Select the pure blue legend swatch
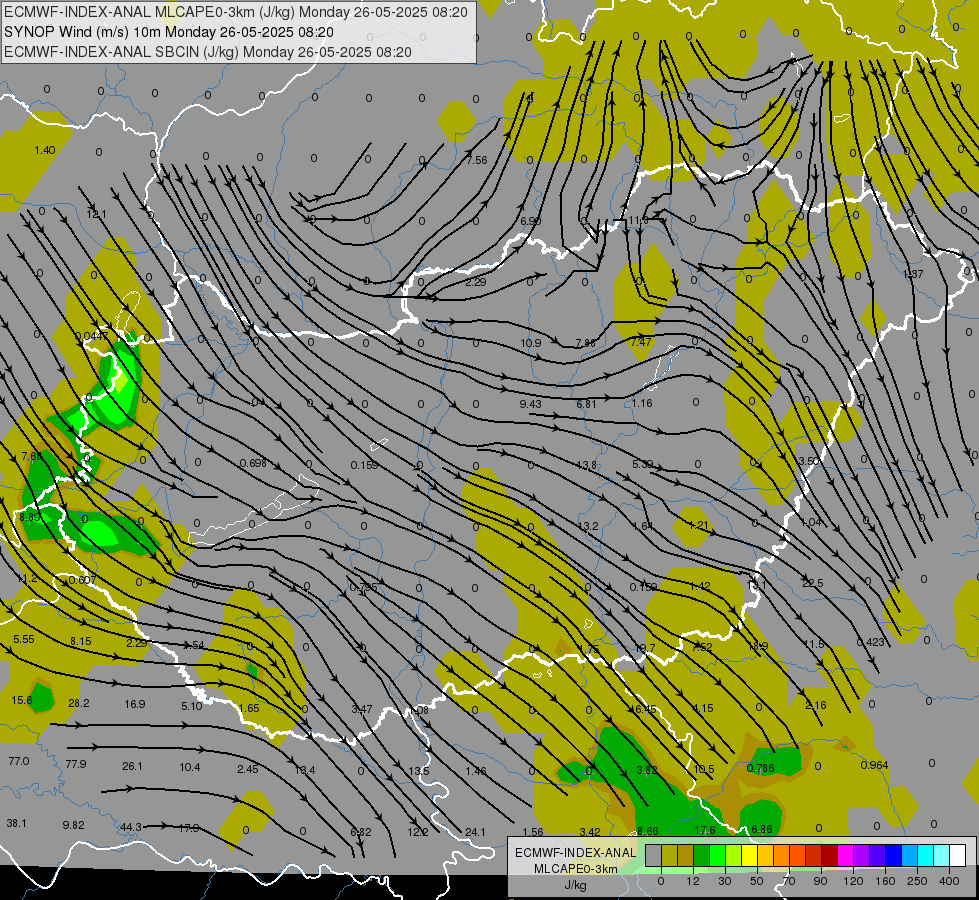The height and width of the screenshot is (900, 979). tap(893, 856)
